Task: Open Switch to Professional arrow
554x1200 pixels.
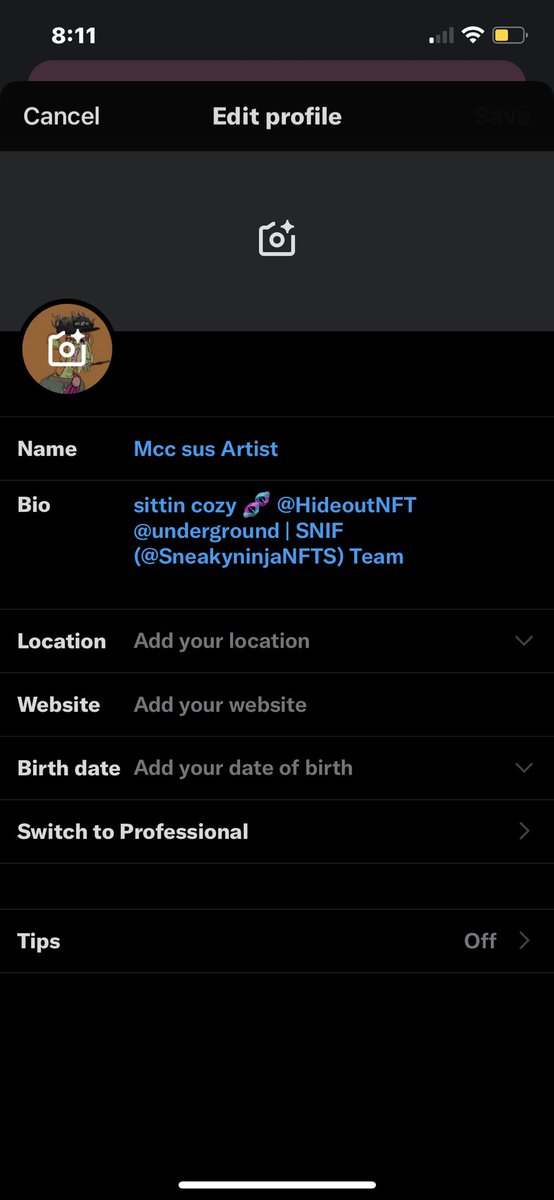Action: [x=524, y=831]
